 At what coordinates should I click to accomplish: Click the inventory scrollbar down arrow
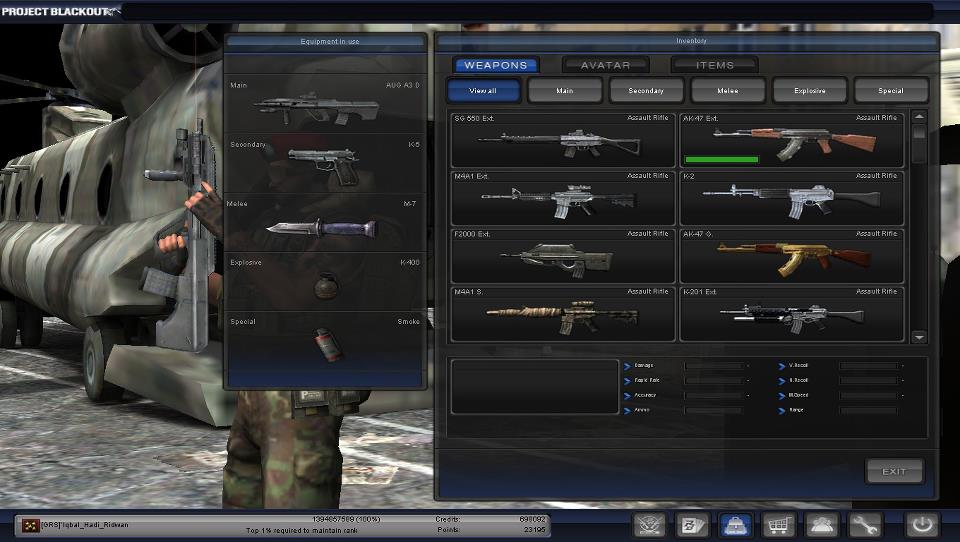pos(919,337)
